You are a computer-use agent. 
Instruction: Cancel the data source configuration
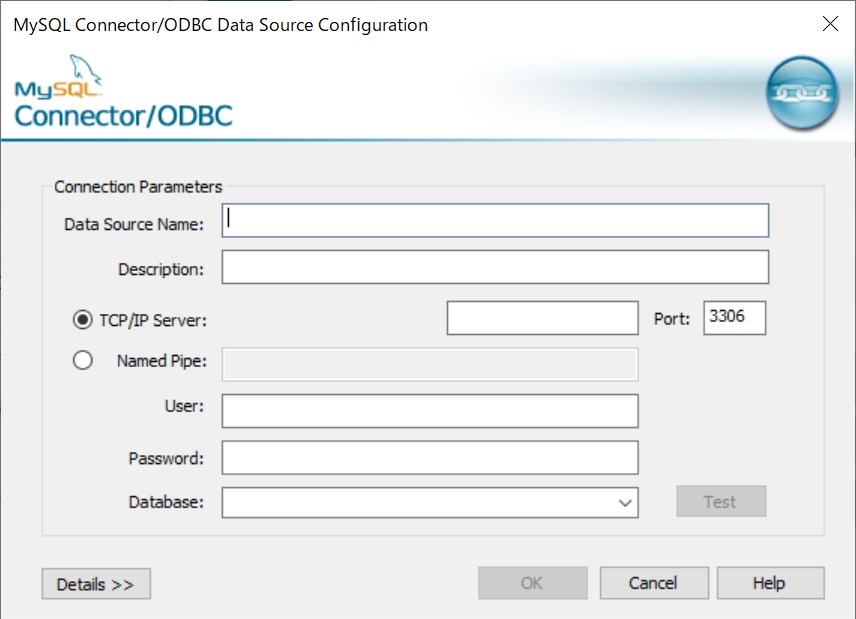654,583
